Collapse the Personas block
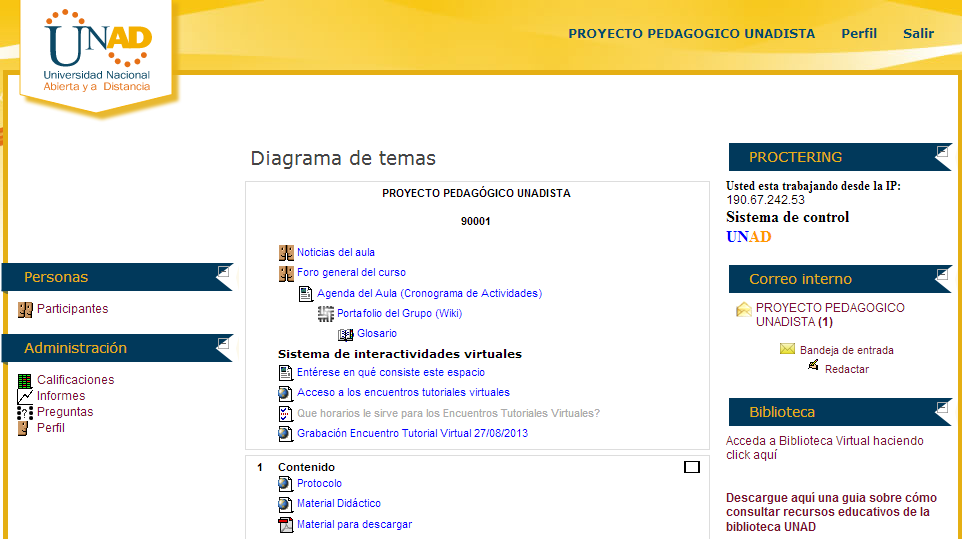The image size is (962, 539). pos(223,271)
